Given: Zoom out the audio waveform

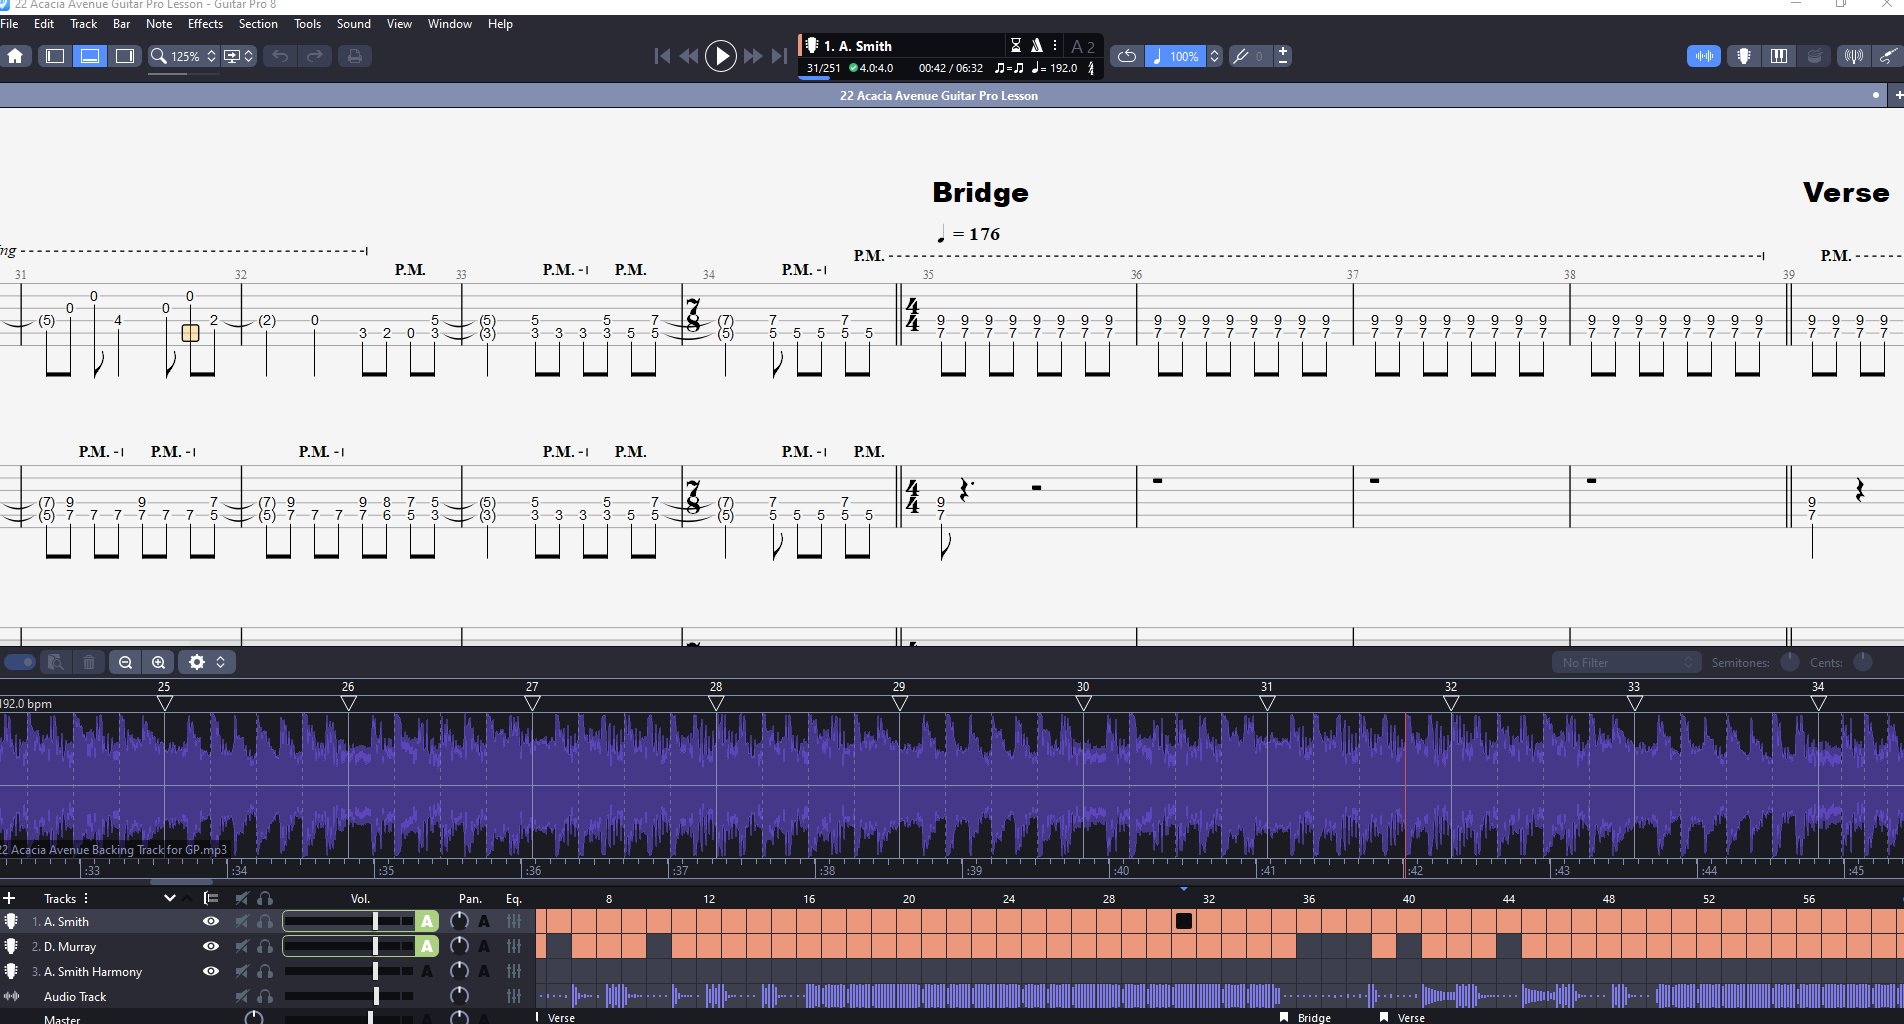Looking at the screenshot, I should point(125,662).
